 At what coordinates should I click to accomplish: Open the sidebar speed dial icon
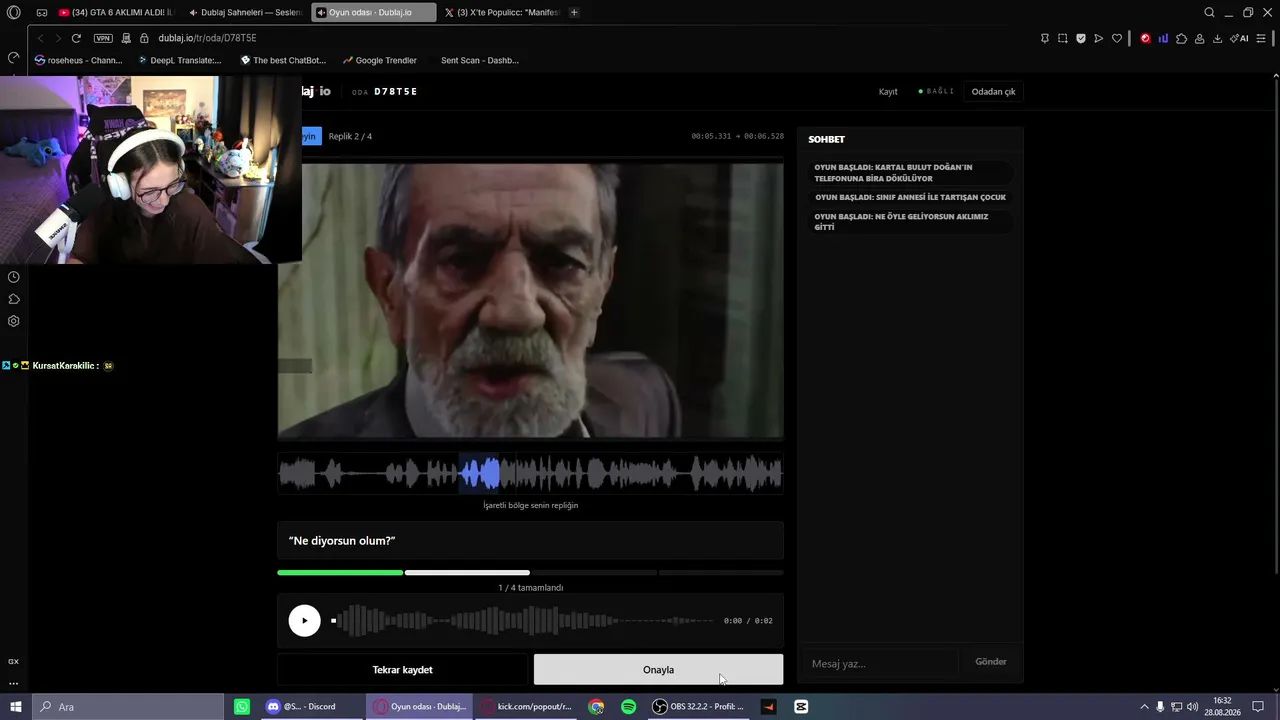[13, 58]
